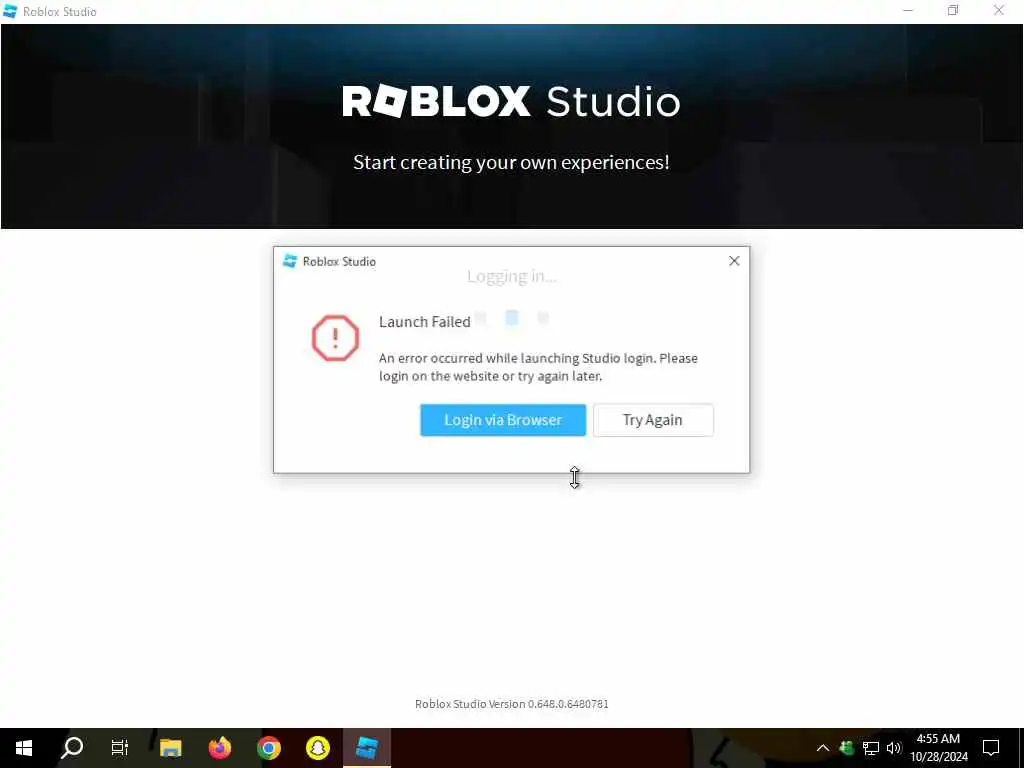Open File Explorer from taskbar
The image size is (1024, 768).
170,748
